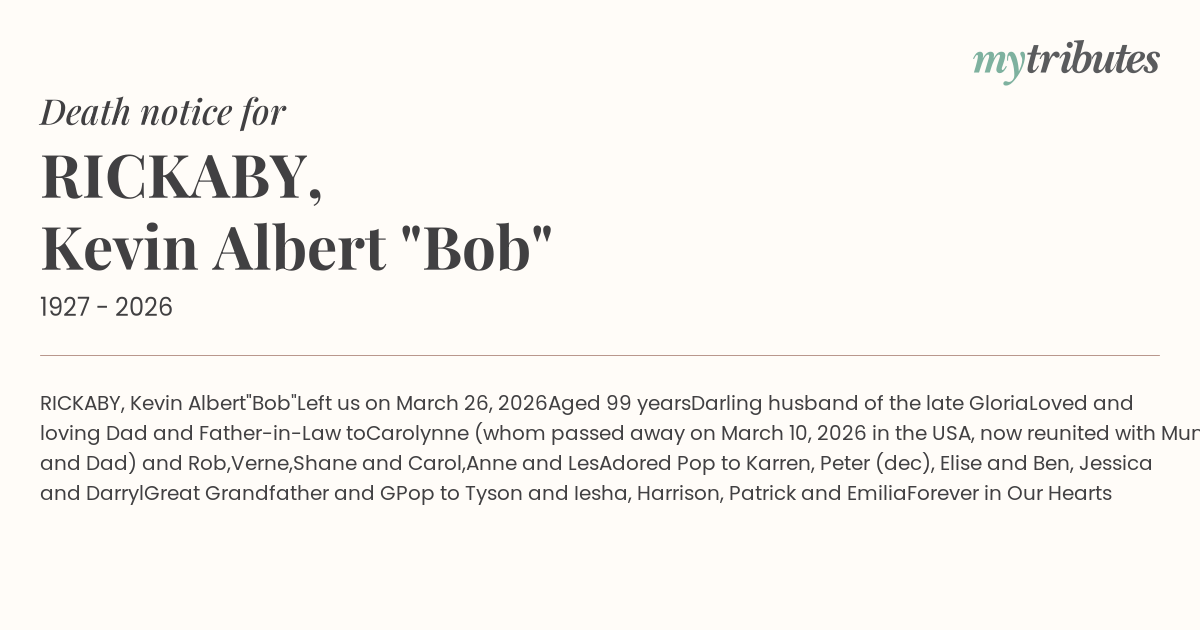Click "Darling husband of the late Gloria"
Viewport: 1200px width, 630px height.
pyautogui.click(x=860, y=403)
